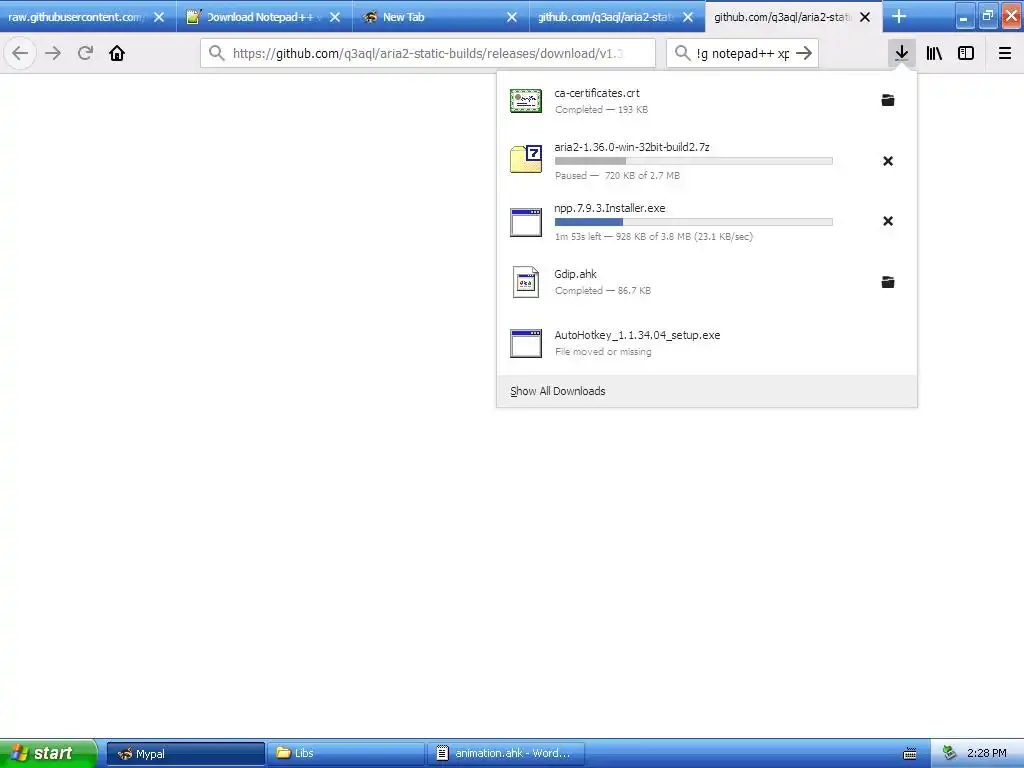Image resolution: width=1024 pixels, height=768 pixels.
Task: Cancel the npp.7.9.3.Installer.exe download
Action: pos(888,221)
